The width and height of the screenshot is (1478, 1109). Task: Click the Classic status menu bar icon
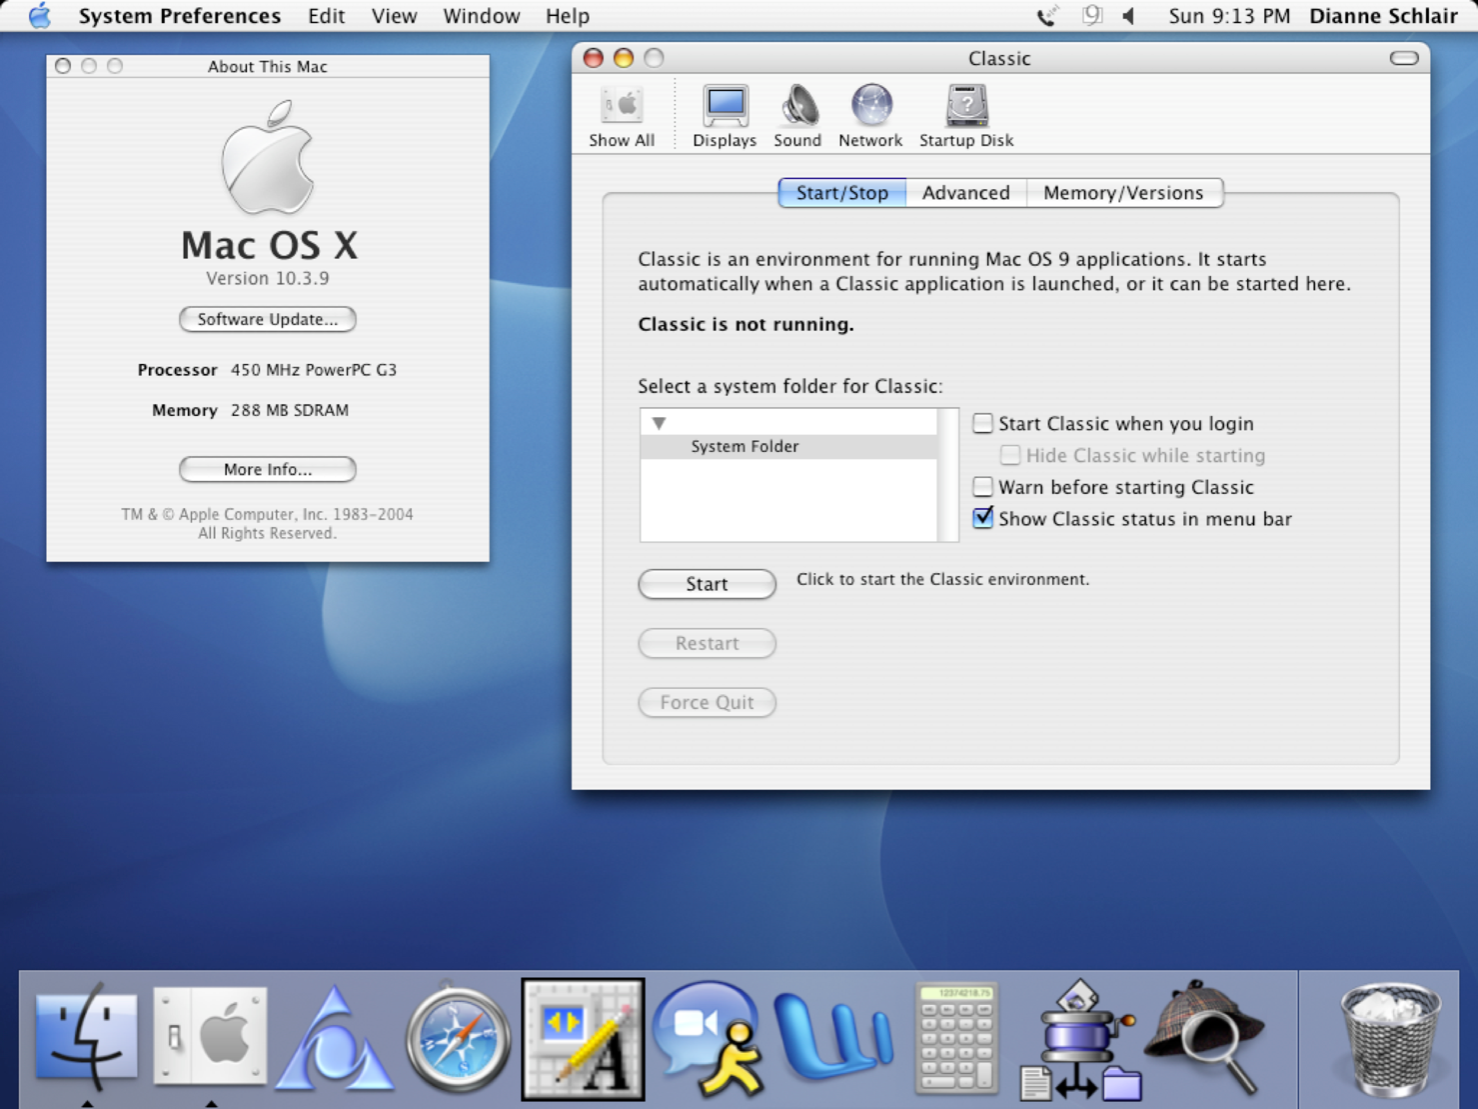click(x=1091, y=16)
